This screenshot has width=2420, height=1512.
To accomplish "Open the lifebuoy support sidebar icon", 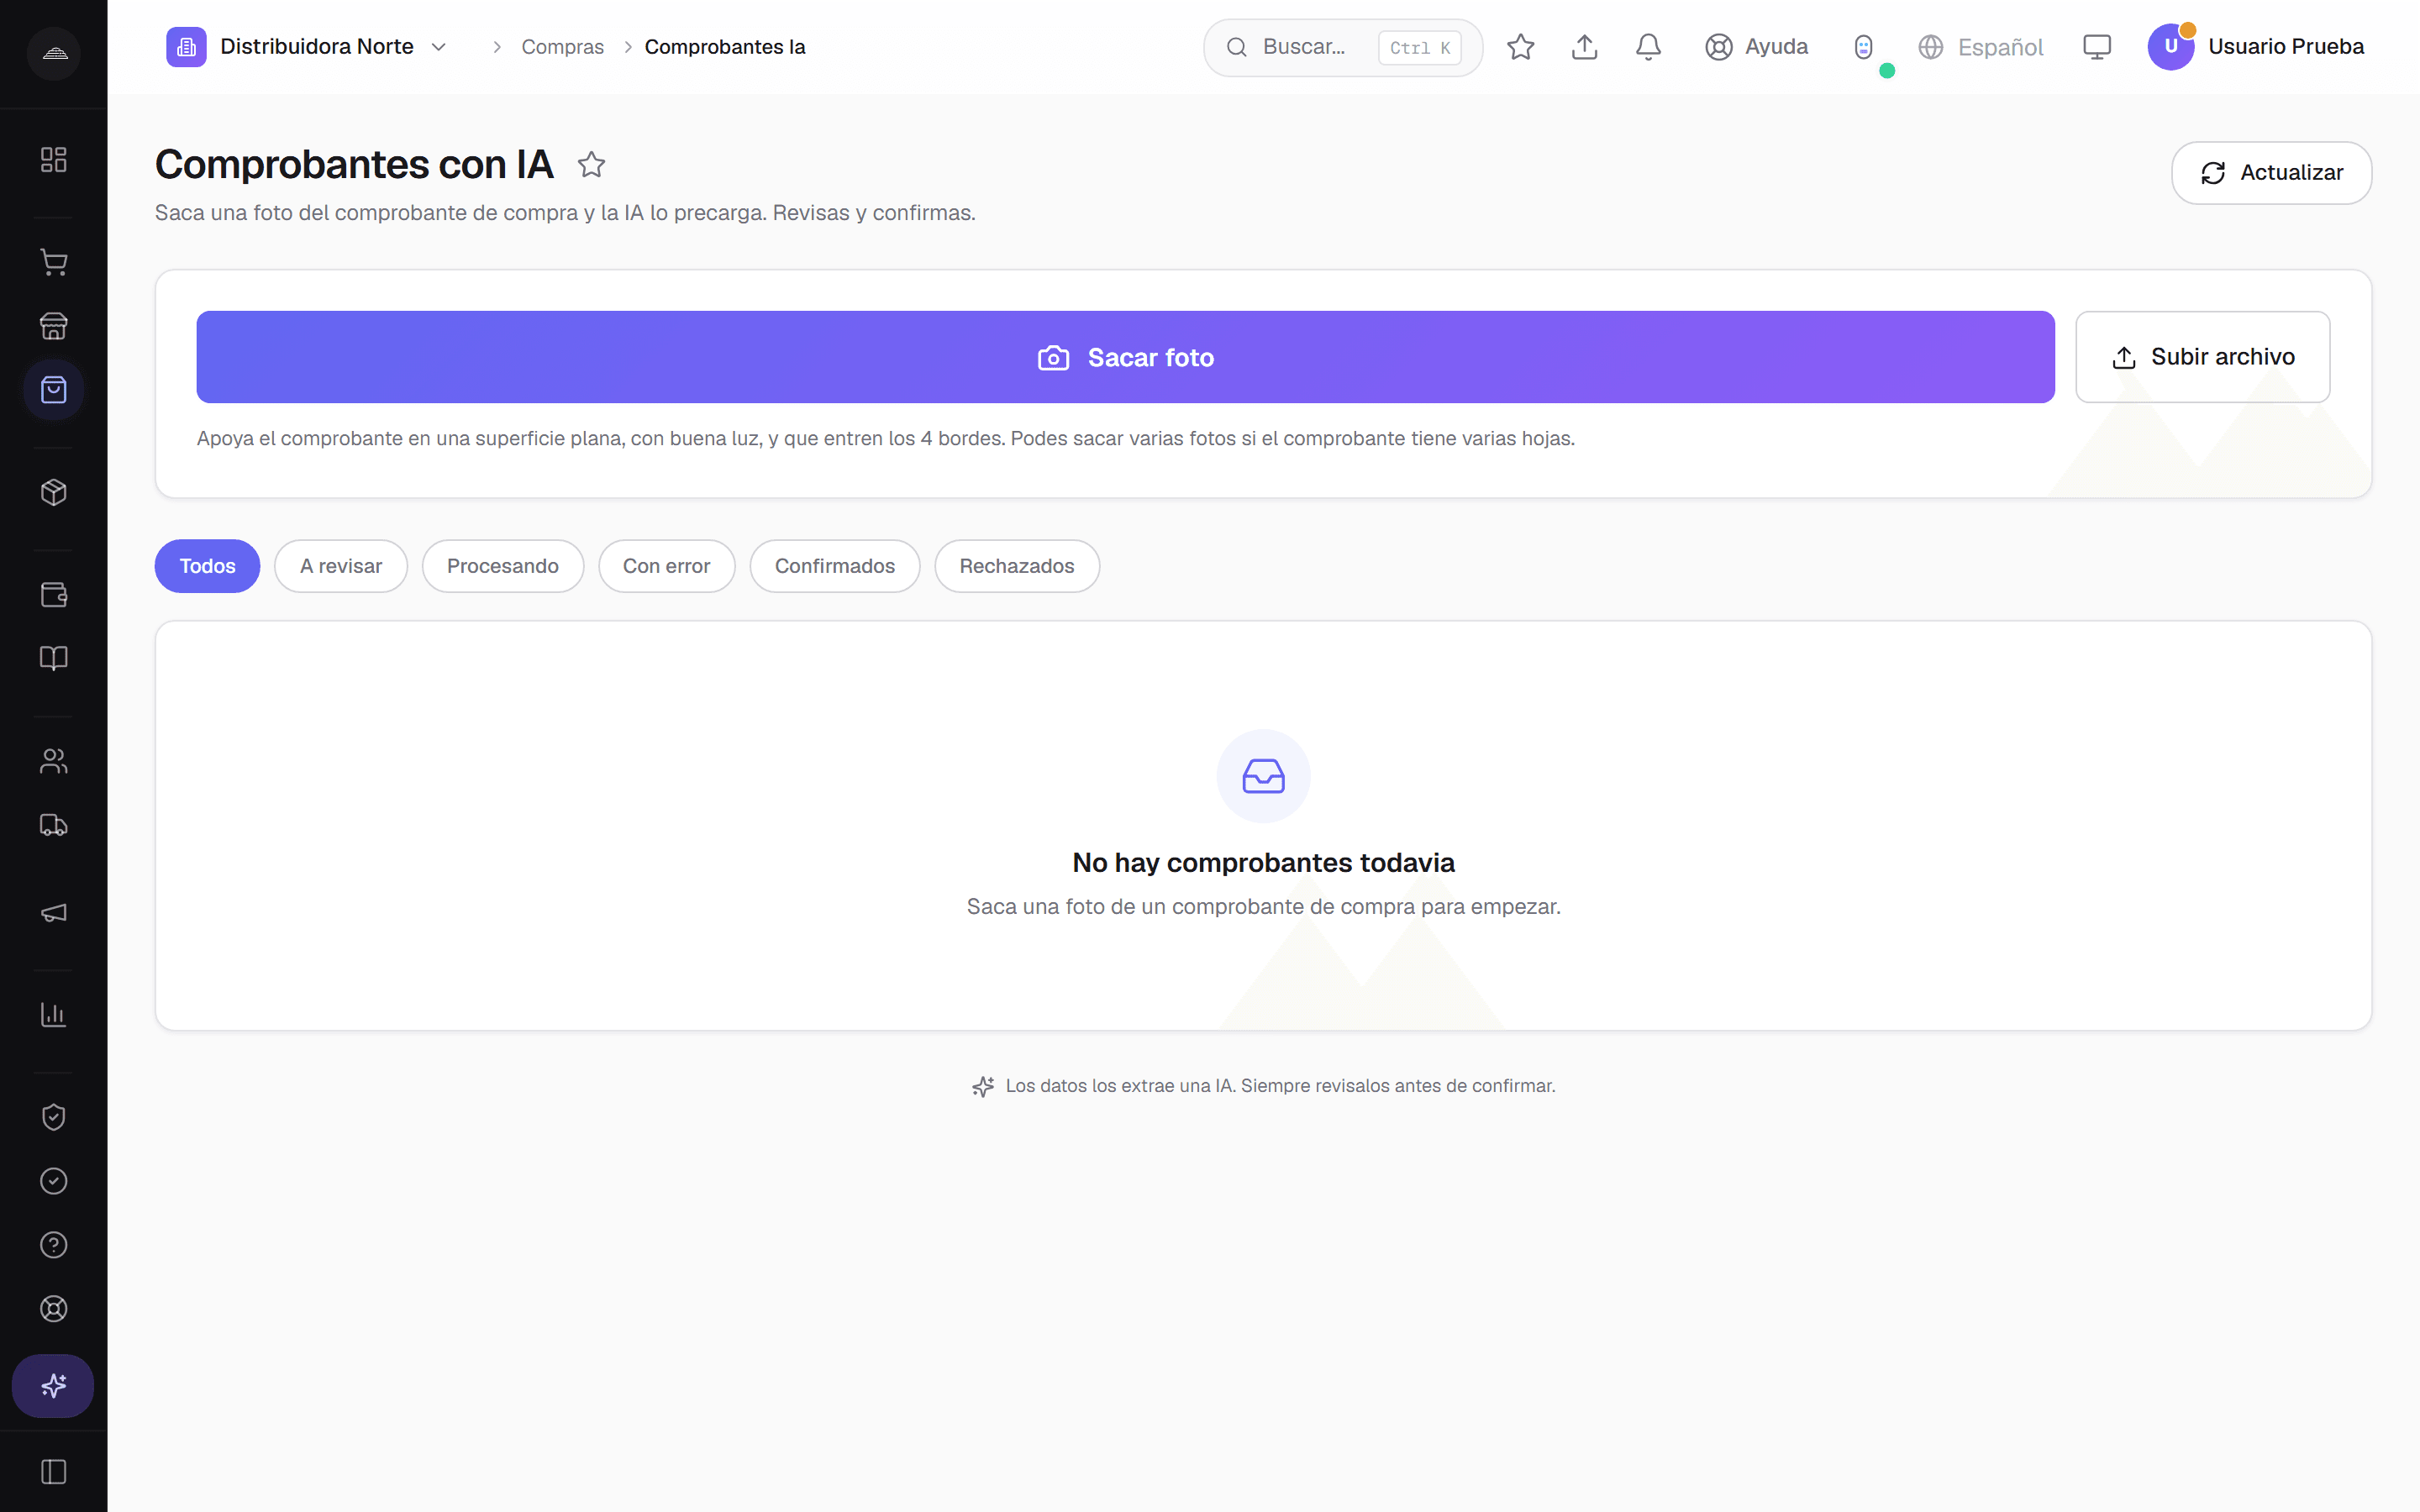I will point(53,1309).
